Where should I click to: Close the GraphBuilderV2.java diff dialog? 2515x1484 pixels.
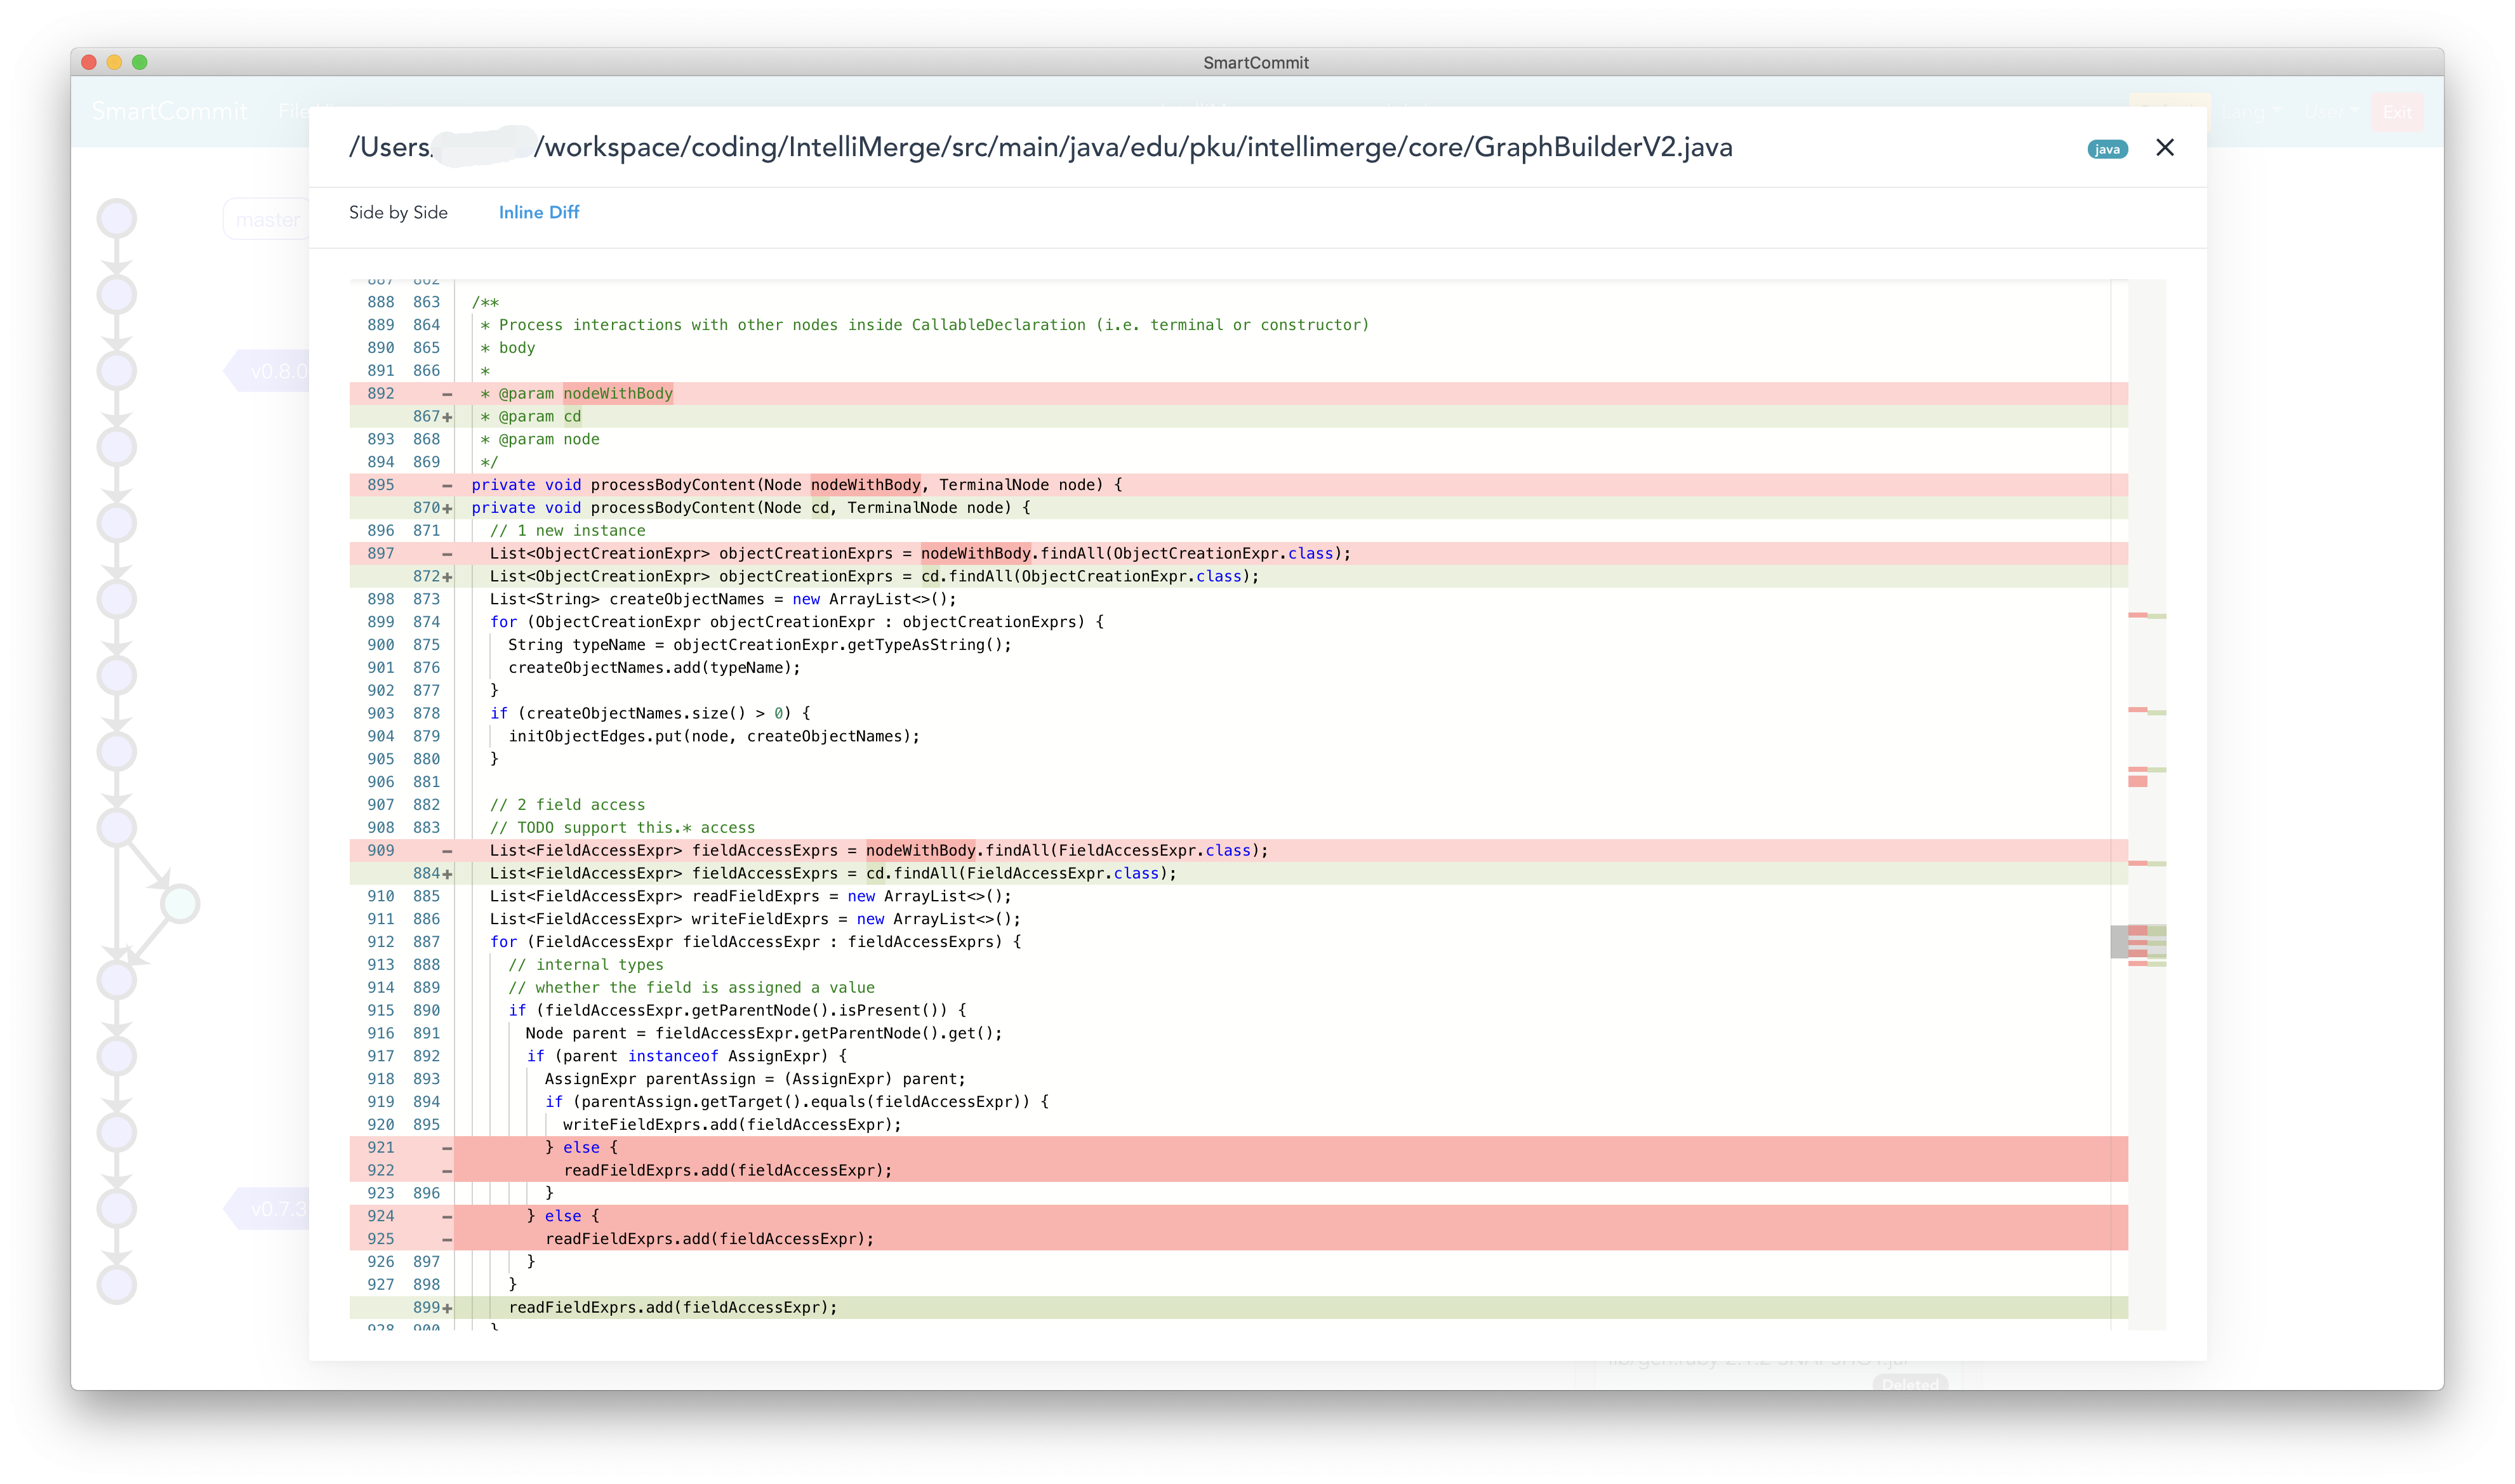point(2164,148)
